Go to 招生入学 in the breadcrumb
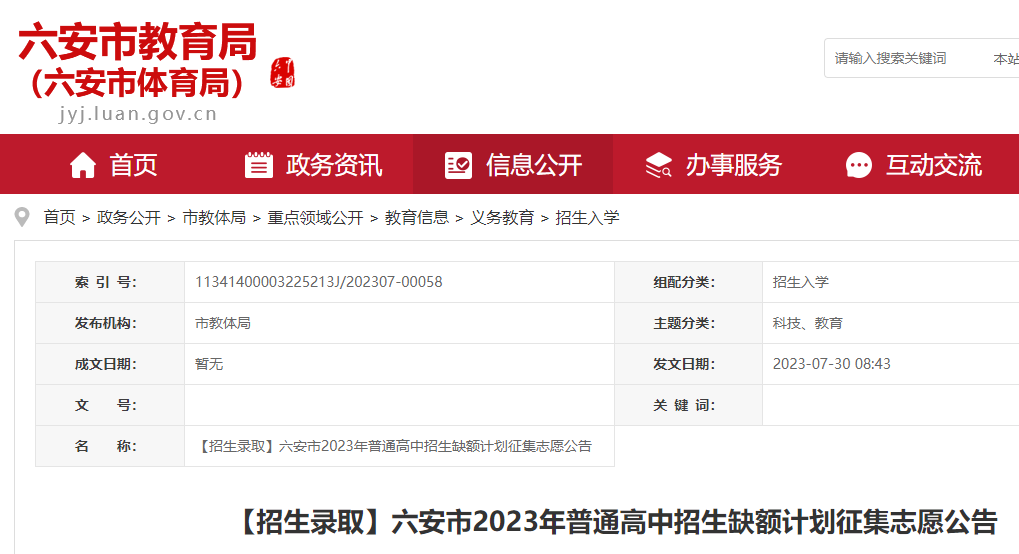This screenshot has width=1019, height=554. (587, 217)
